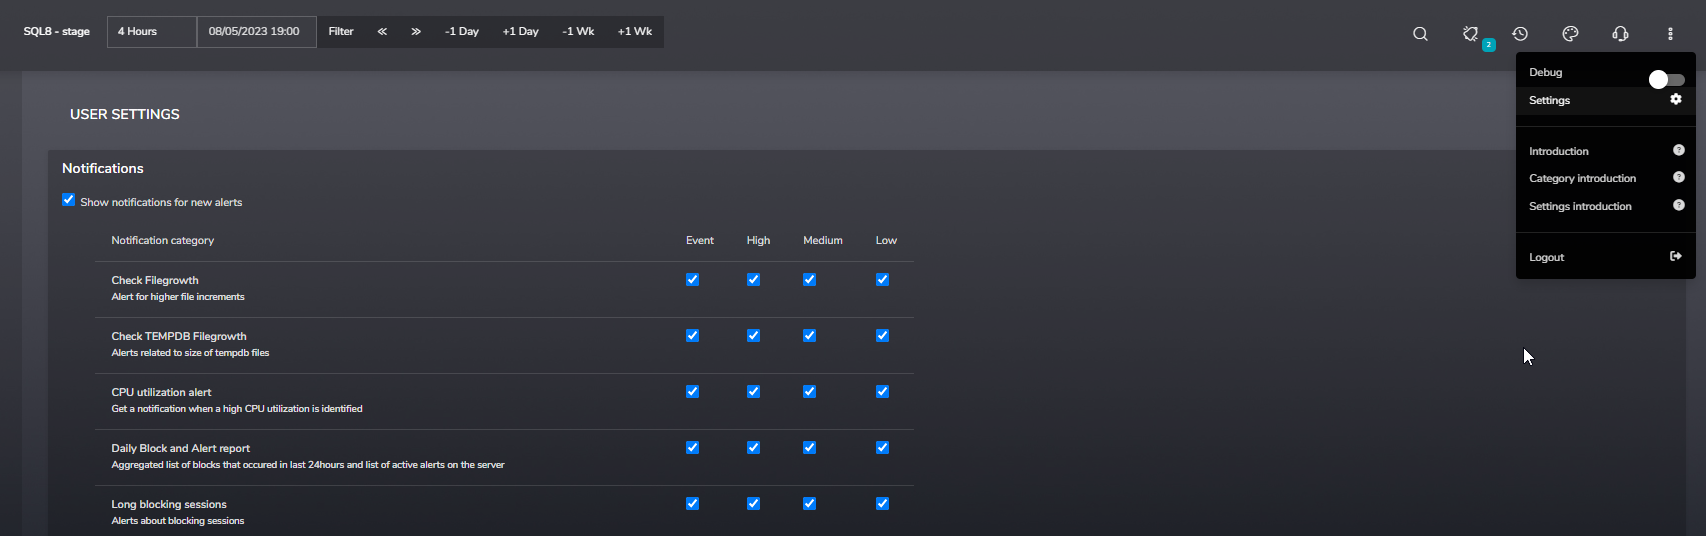
Task: Uncheck Show notifications for new alerts
Action: click(x=68, y=200)
